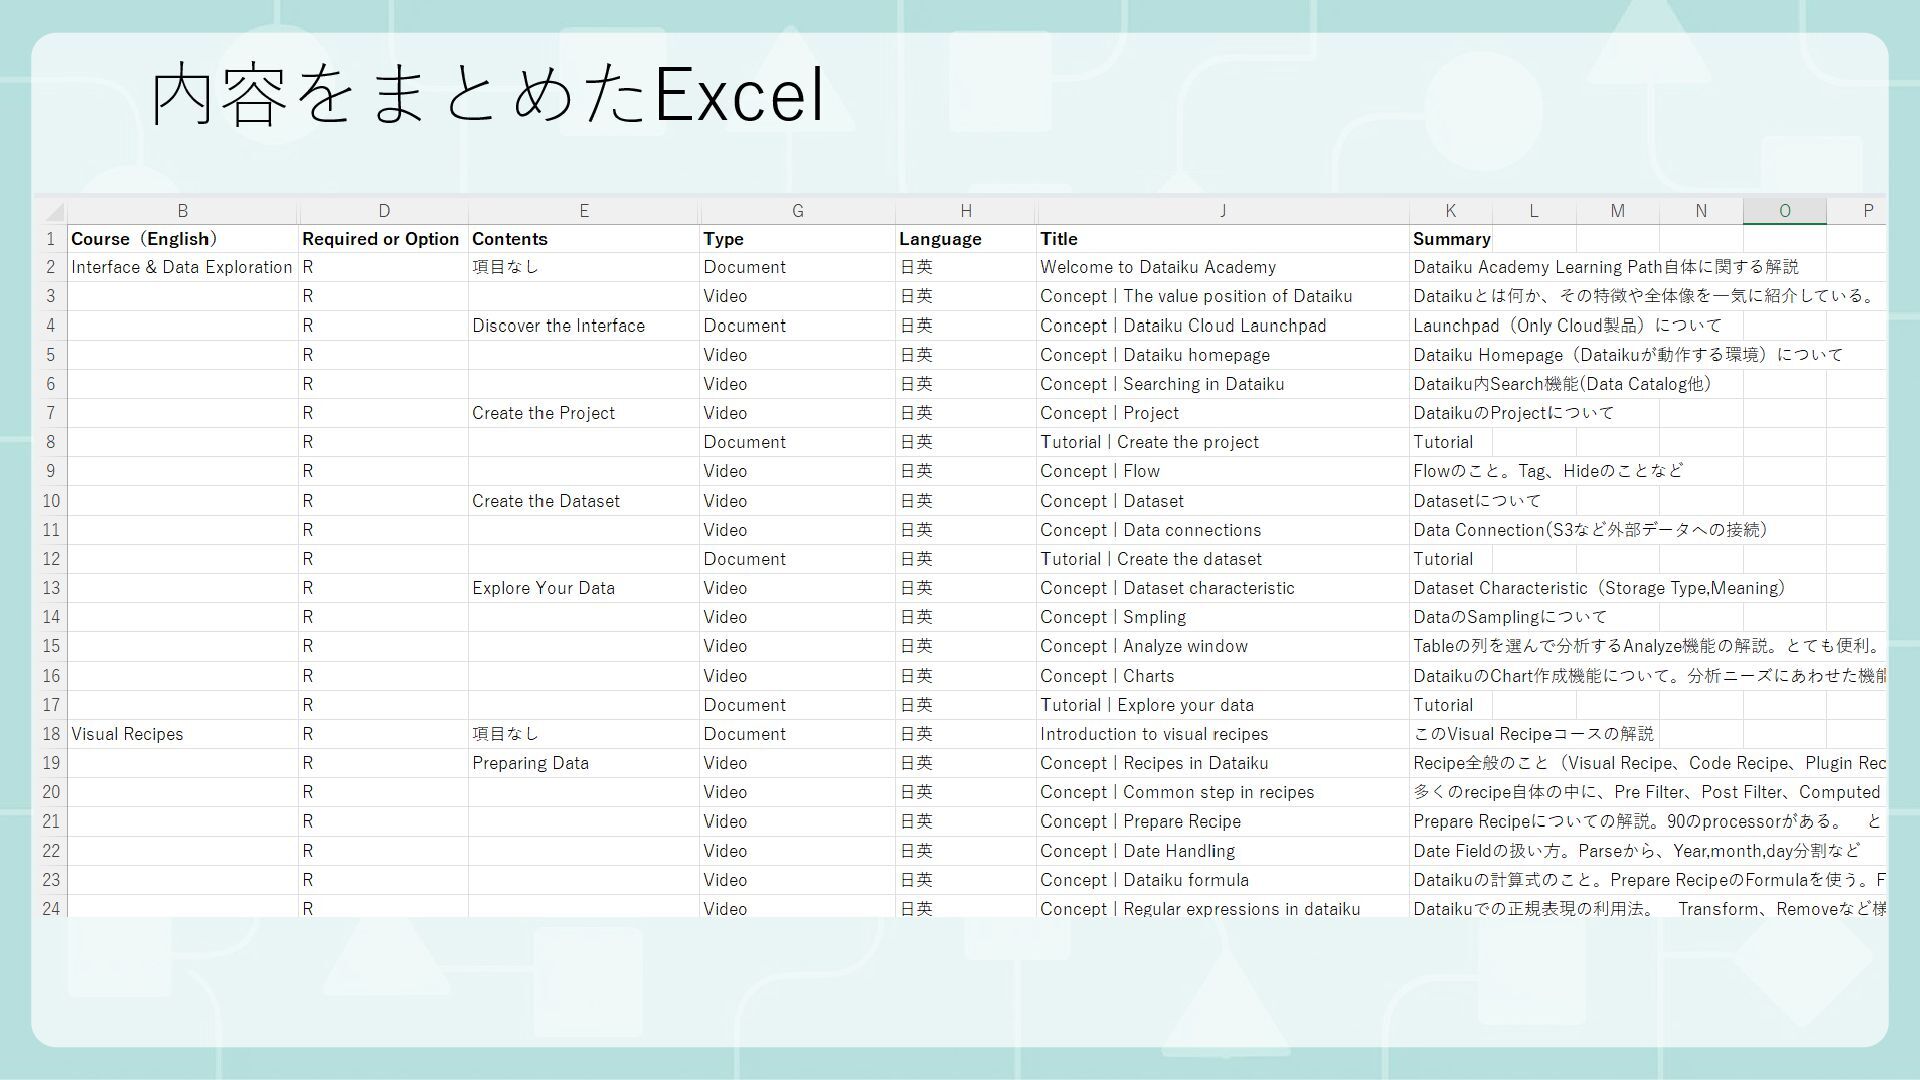Image resolution: width=1920 pixels, height=1080 pixels.
Task: Click 'Concept | Dataiku Cloud Launchpad' cell
Action: click(1223, 326)
